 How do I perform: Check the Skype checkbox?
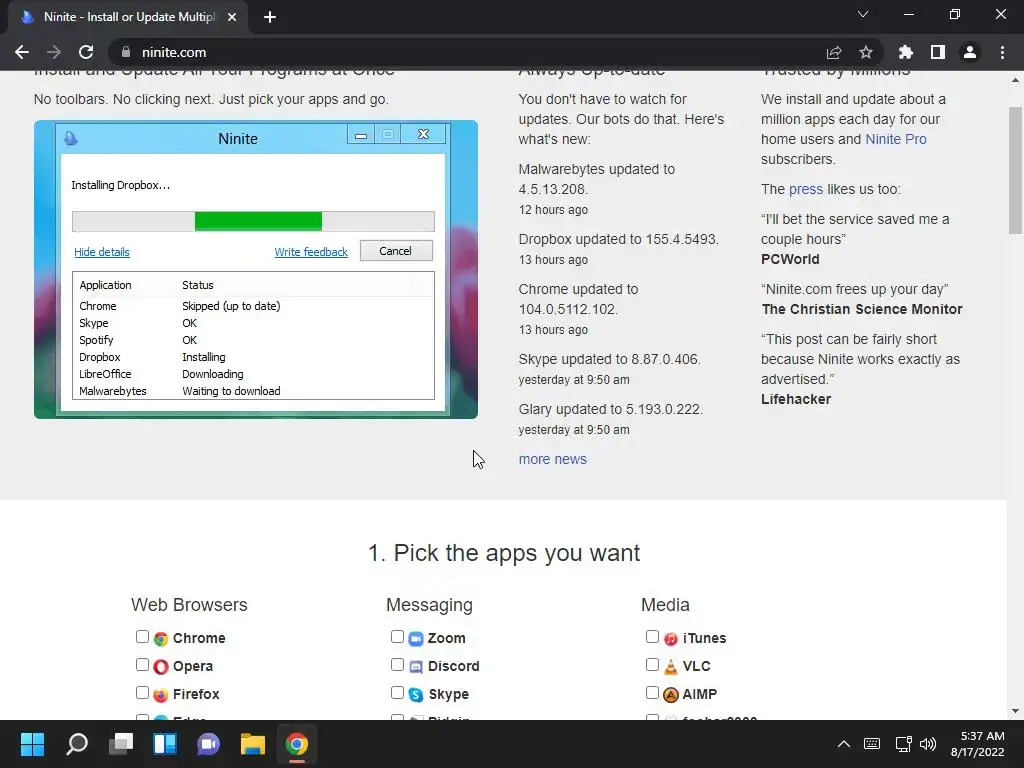pos(397,693)
